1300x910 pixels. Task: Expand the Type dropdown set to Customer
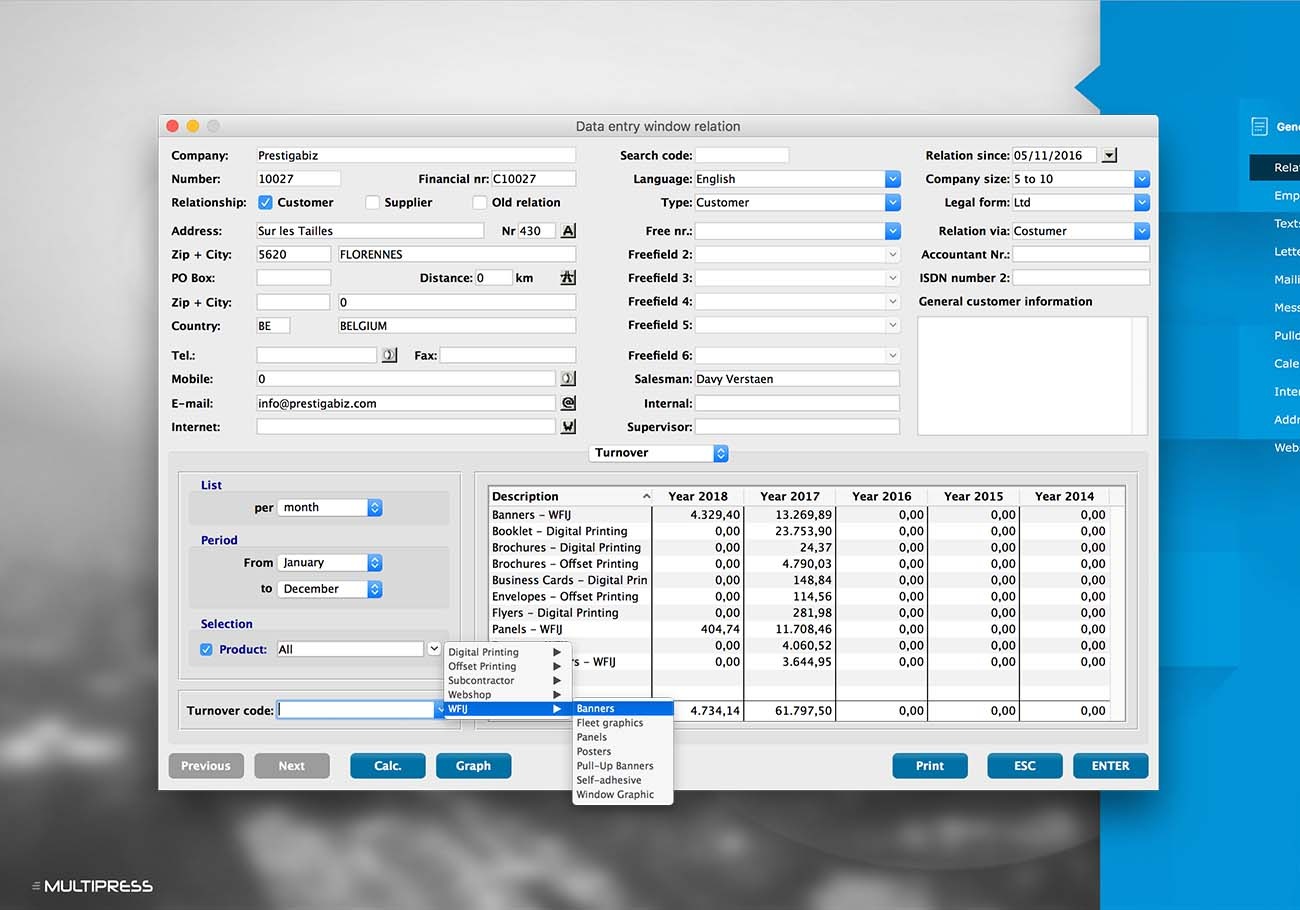892,202
